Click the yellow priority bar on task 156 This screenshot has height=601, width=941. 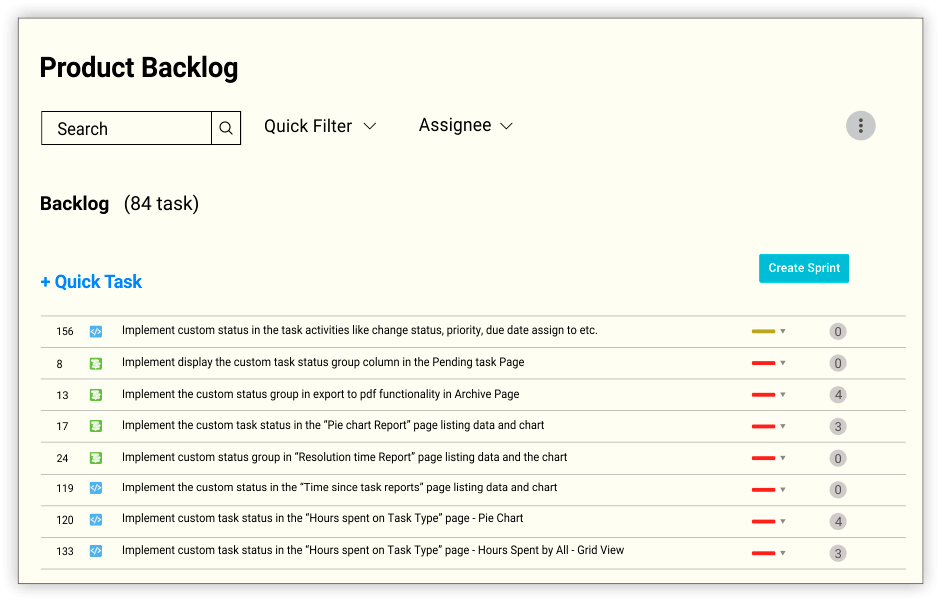[763, 331]
